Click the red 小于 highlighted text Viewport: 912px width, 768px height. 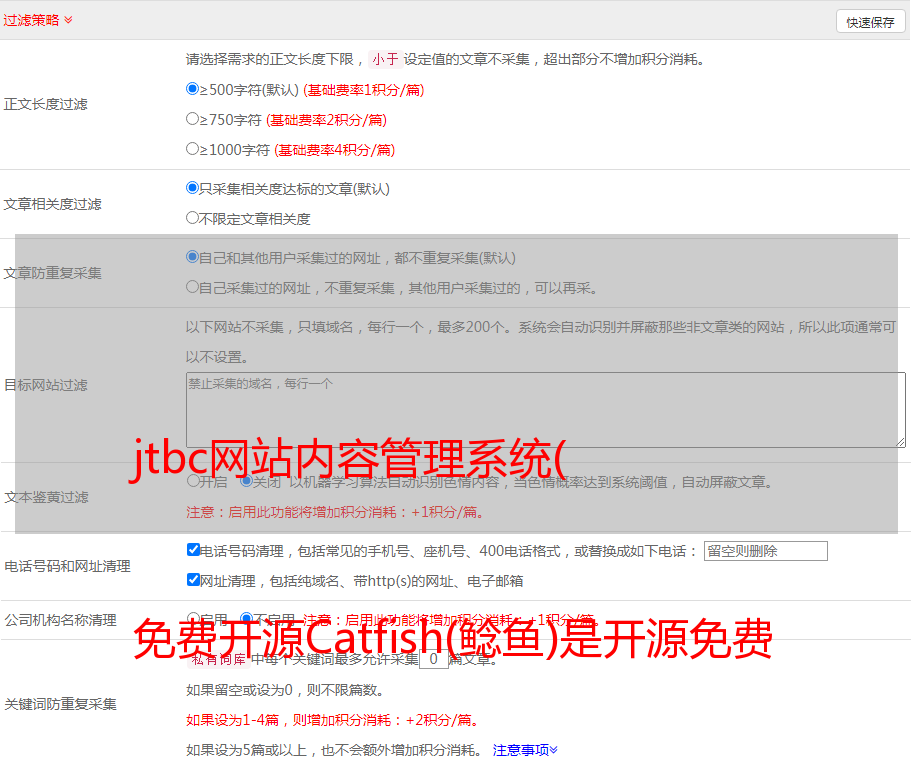[x=385, y=59]
